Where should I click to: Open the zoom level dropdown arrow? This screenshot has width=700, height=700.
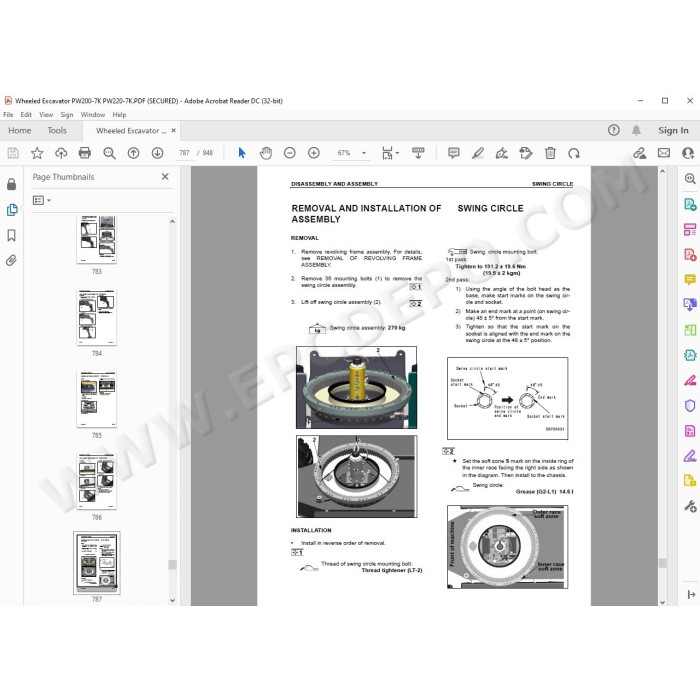tap(364, 153)
